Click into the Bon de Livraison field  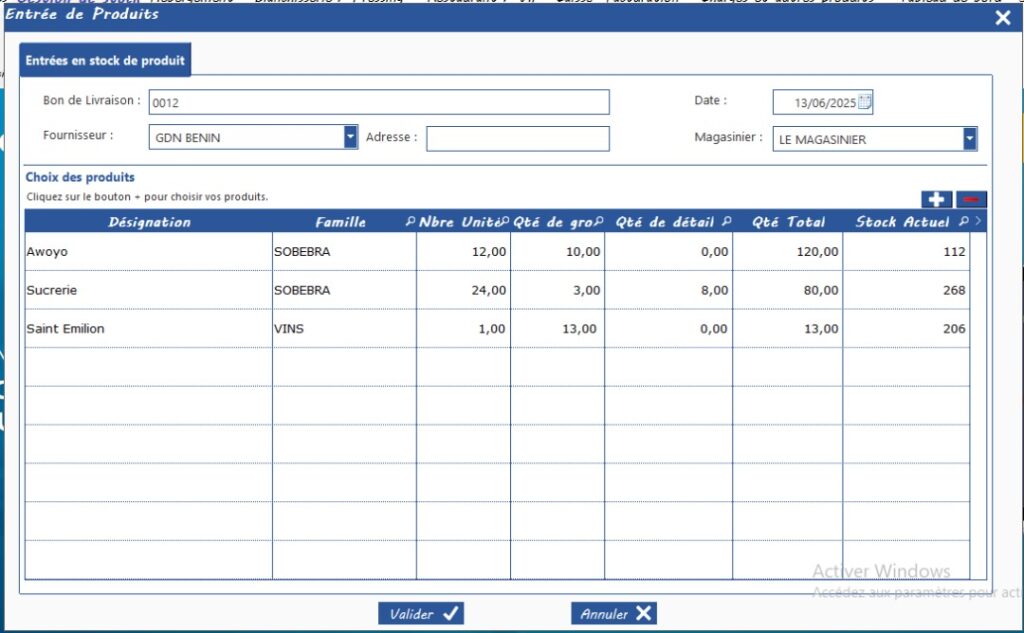click(x=378, y=102)
